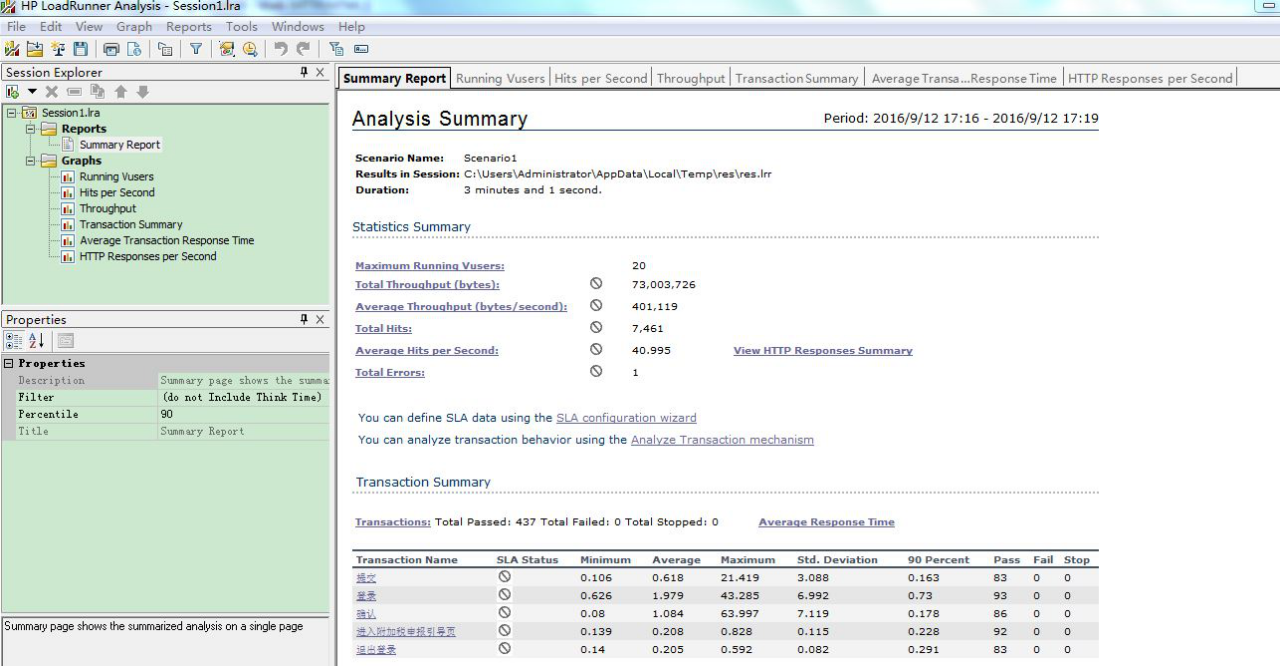
Task: Switch to the Hits per Second tab
Action: click(600, 78)
